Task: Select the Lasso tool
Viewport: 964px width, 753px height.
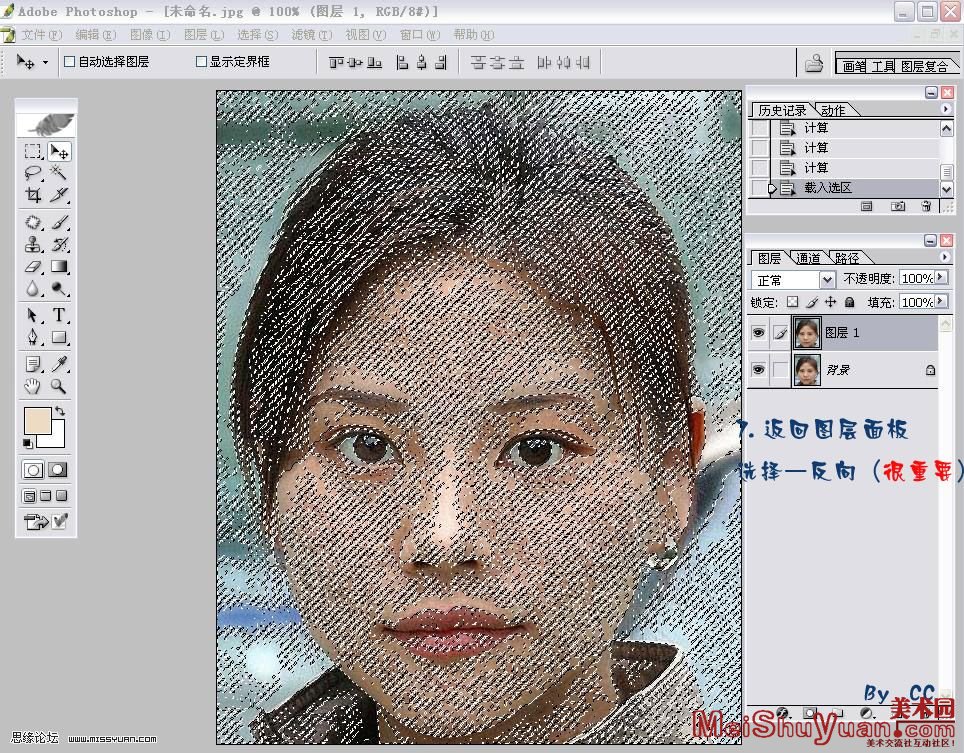Action: (x=33, y=173)
